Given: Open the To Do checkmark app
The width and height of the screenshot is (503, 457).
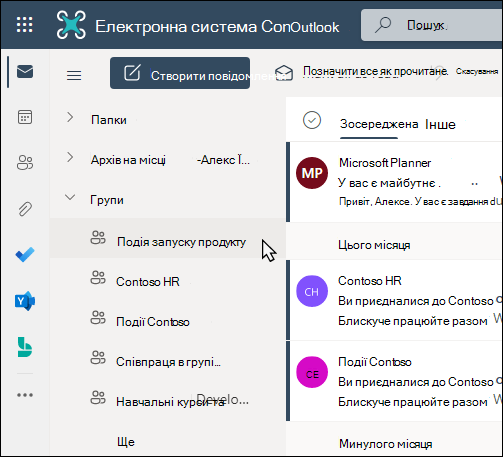Looking at the screenshot, I should (25, 255).
